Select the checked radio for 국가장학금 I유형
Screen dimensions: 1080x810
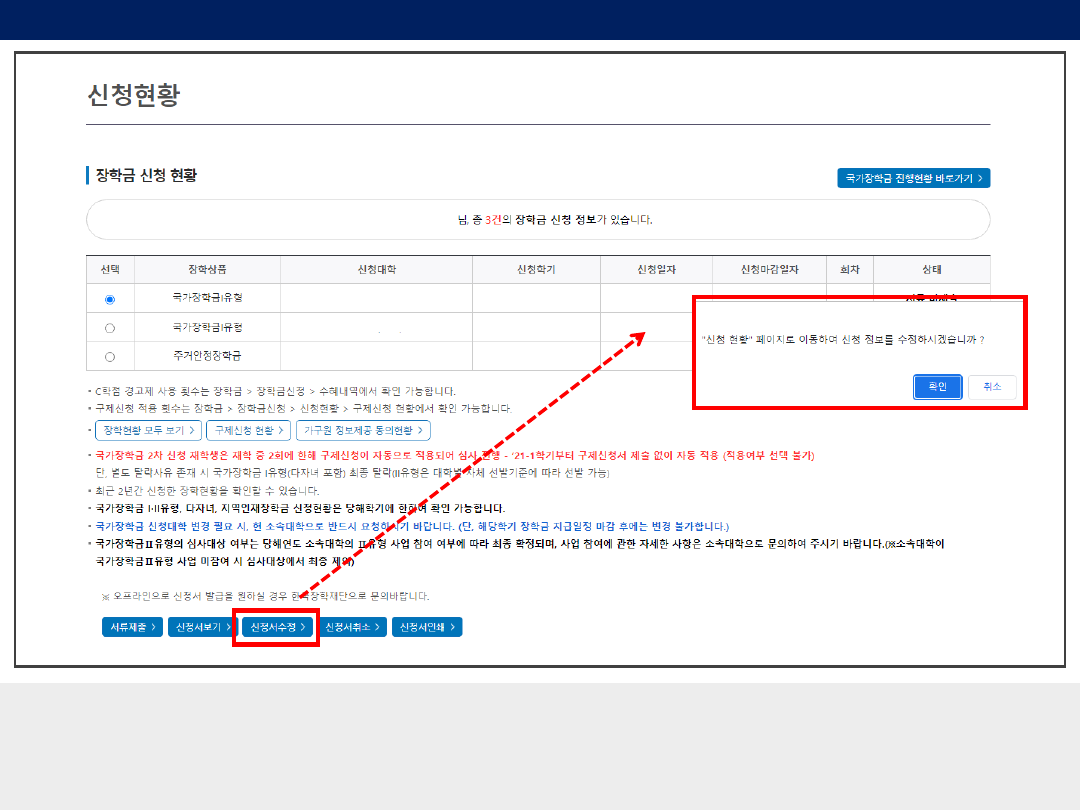(110, 299)
